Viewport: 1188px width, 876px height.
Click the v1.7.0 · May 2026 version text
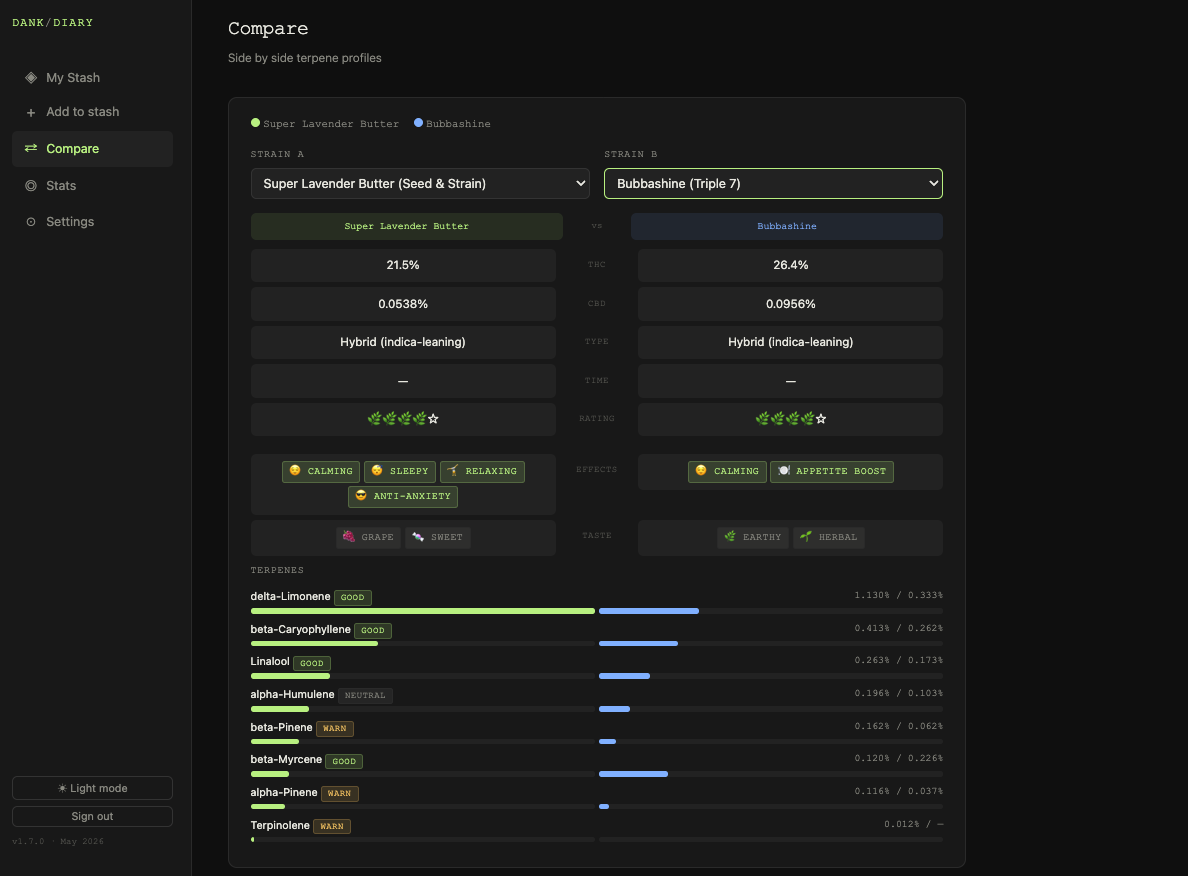(58, 841)
